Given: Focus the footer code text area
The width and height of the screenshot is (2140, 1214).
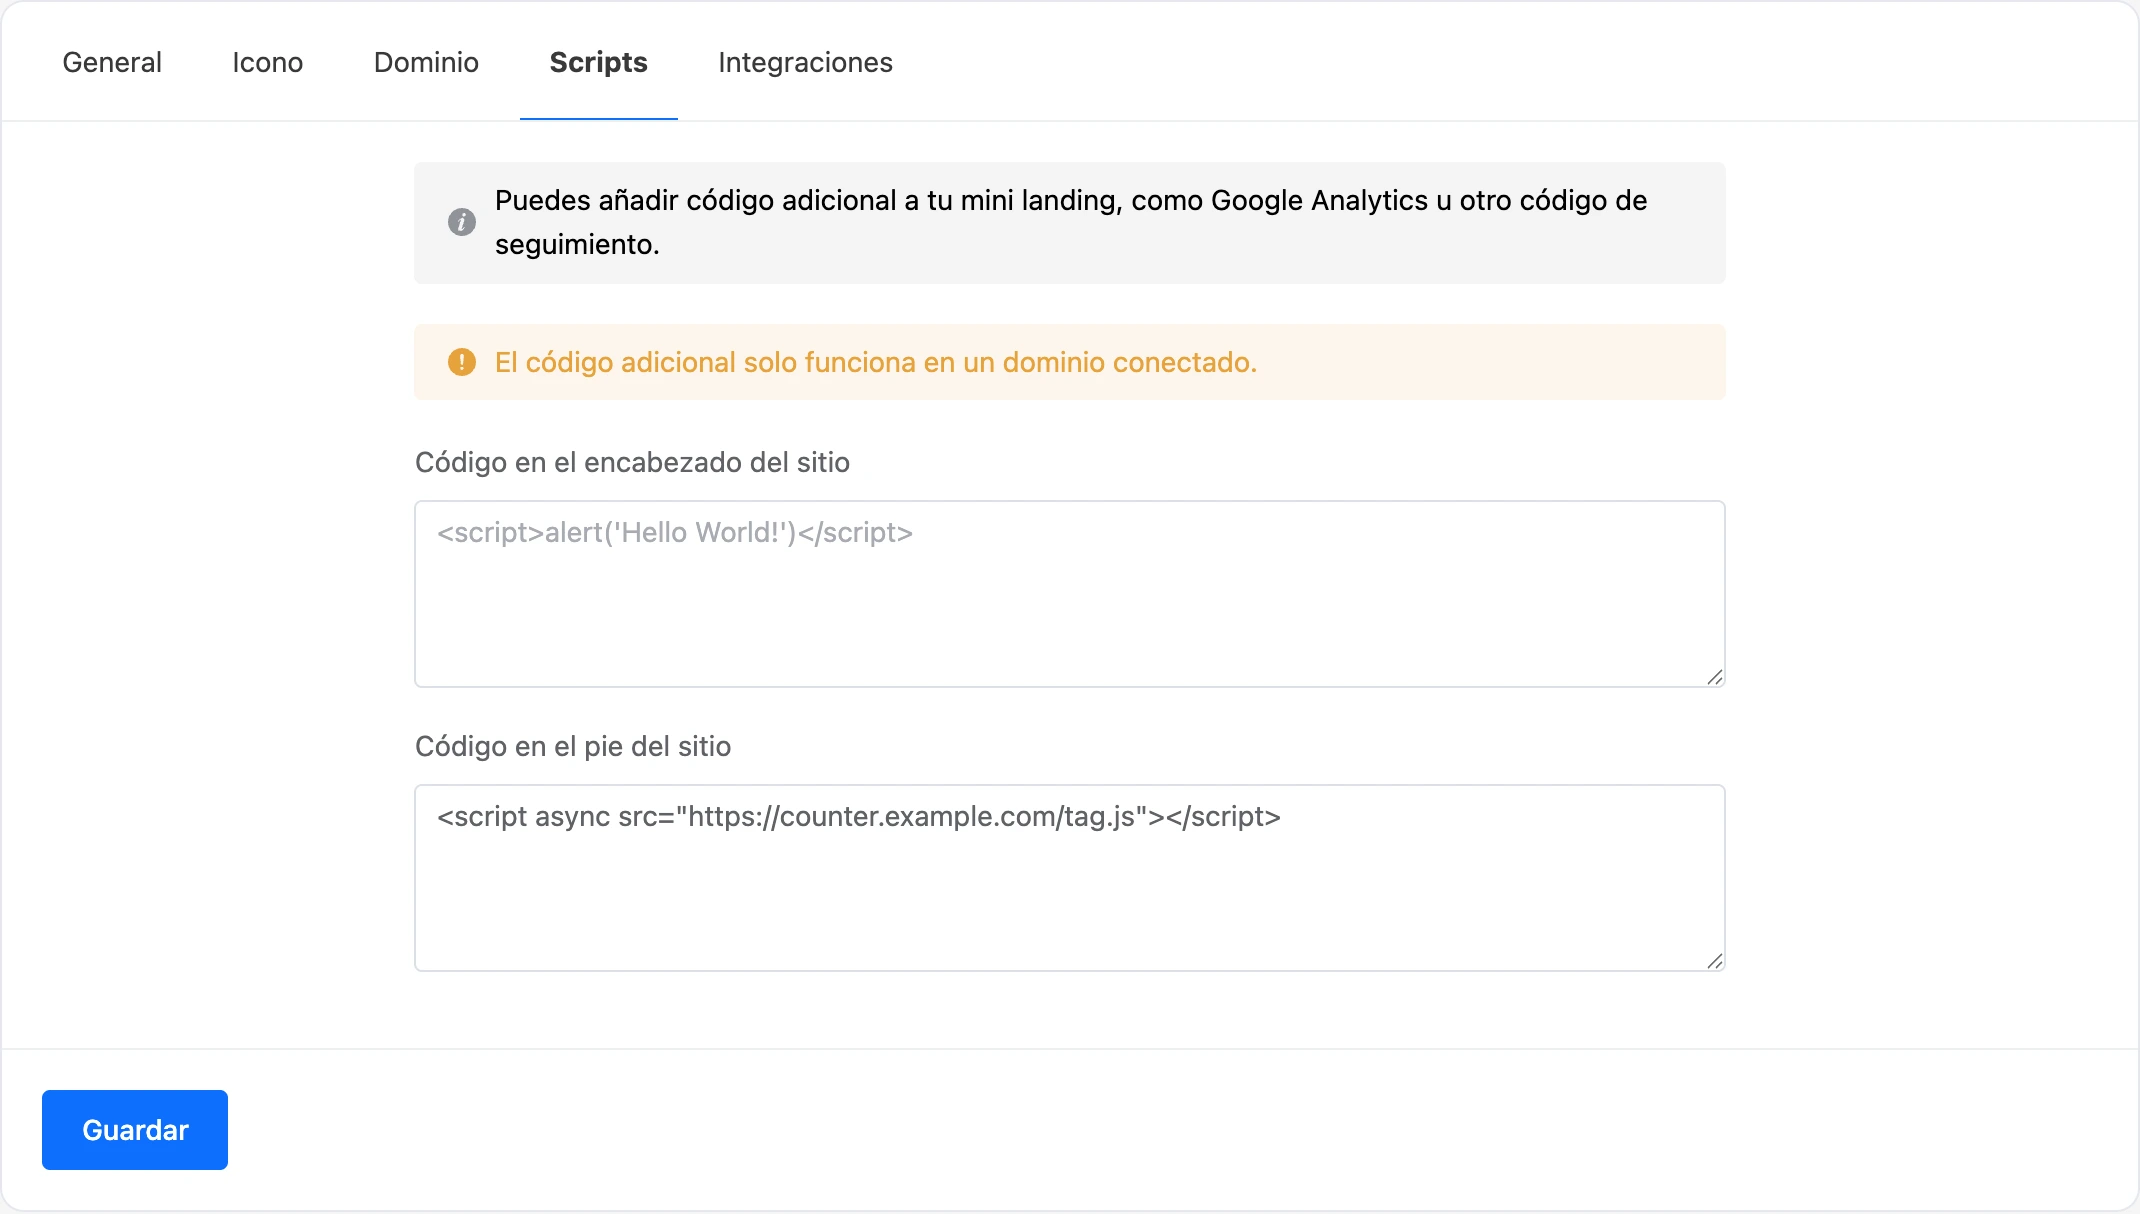Looking at the screenshot, I should [x=1070, y=878].
